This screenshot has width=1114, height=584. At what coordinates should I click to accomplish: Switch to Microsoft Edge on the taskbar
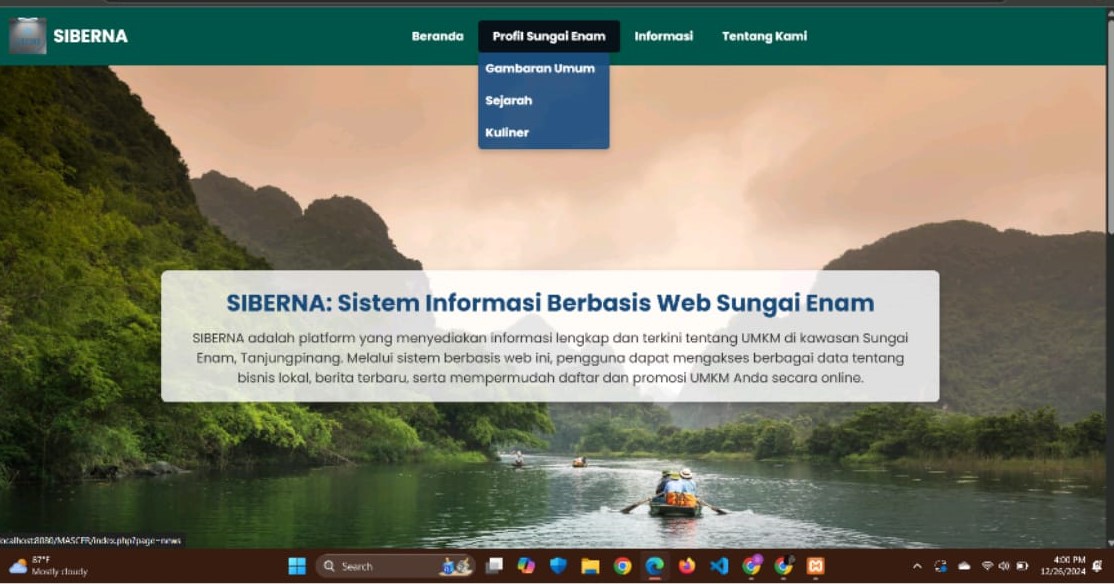pos(654,566)
